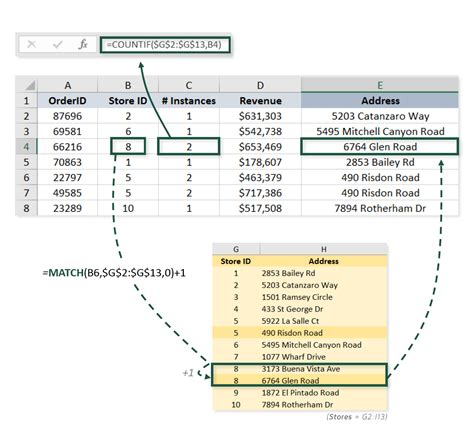
Task: Select cell with OrderID 70863
Action: [68, 162]
